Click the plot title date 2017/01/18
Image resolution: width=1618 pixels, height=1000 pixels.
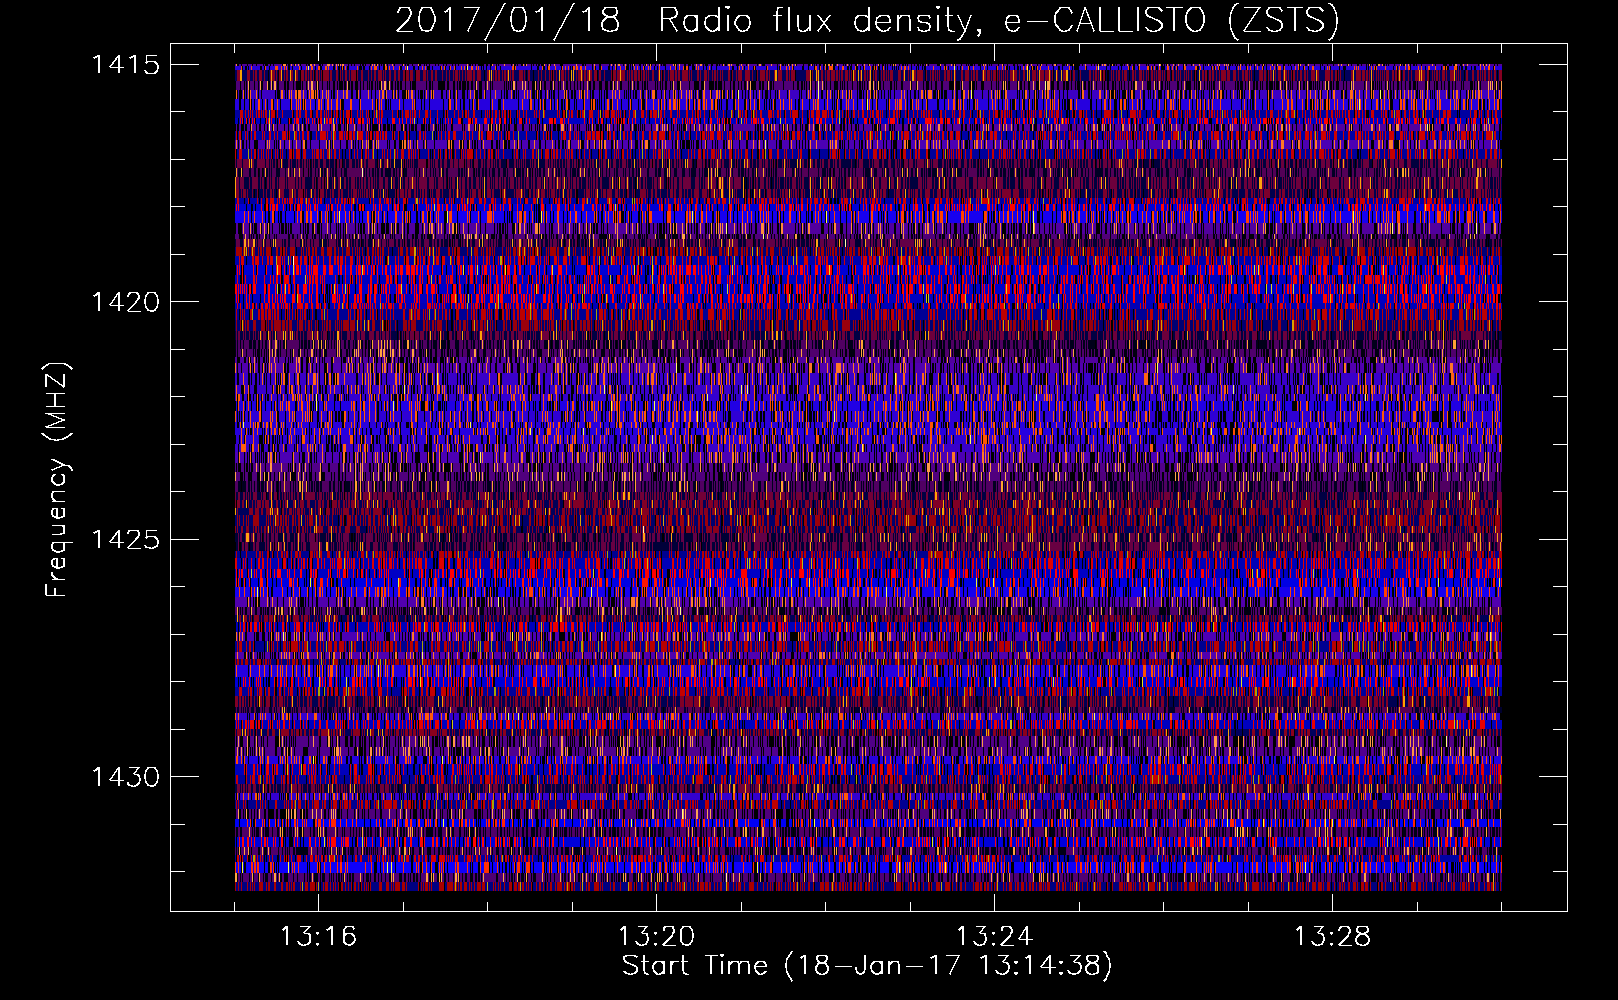pos(508,20)
